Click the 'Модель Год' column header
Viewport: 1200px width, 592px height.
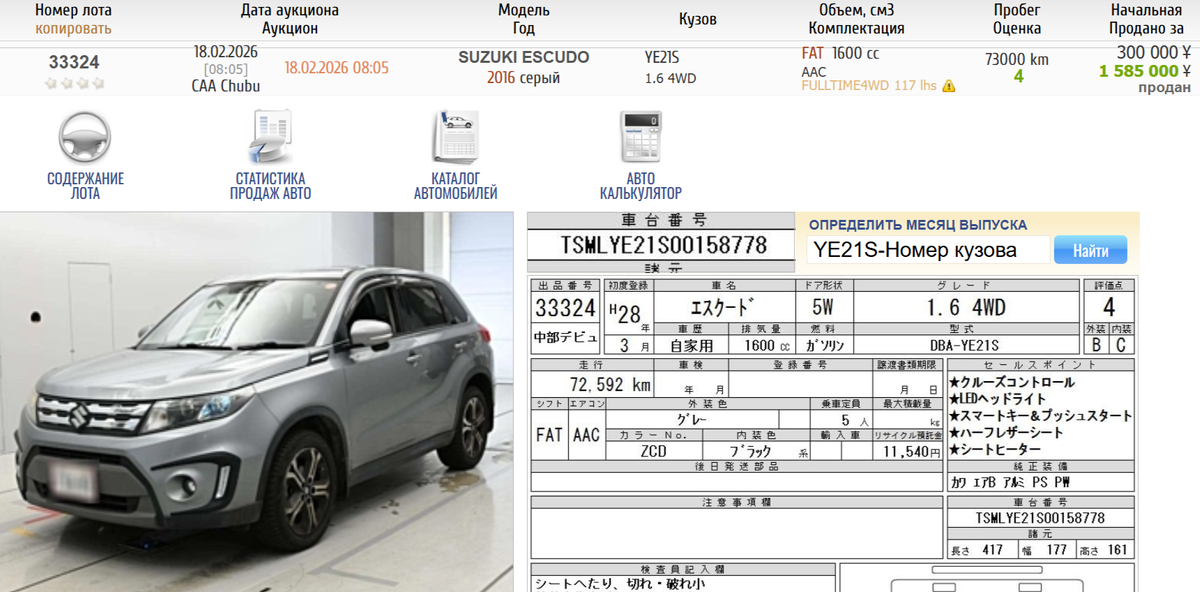(524, 19)
